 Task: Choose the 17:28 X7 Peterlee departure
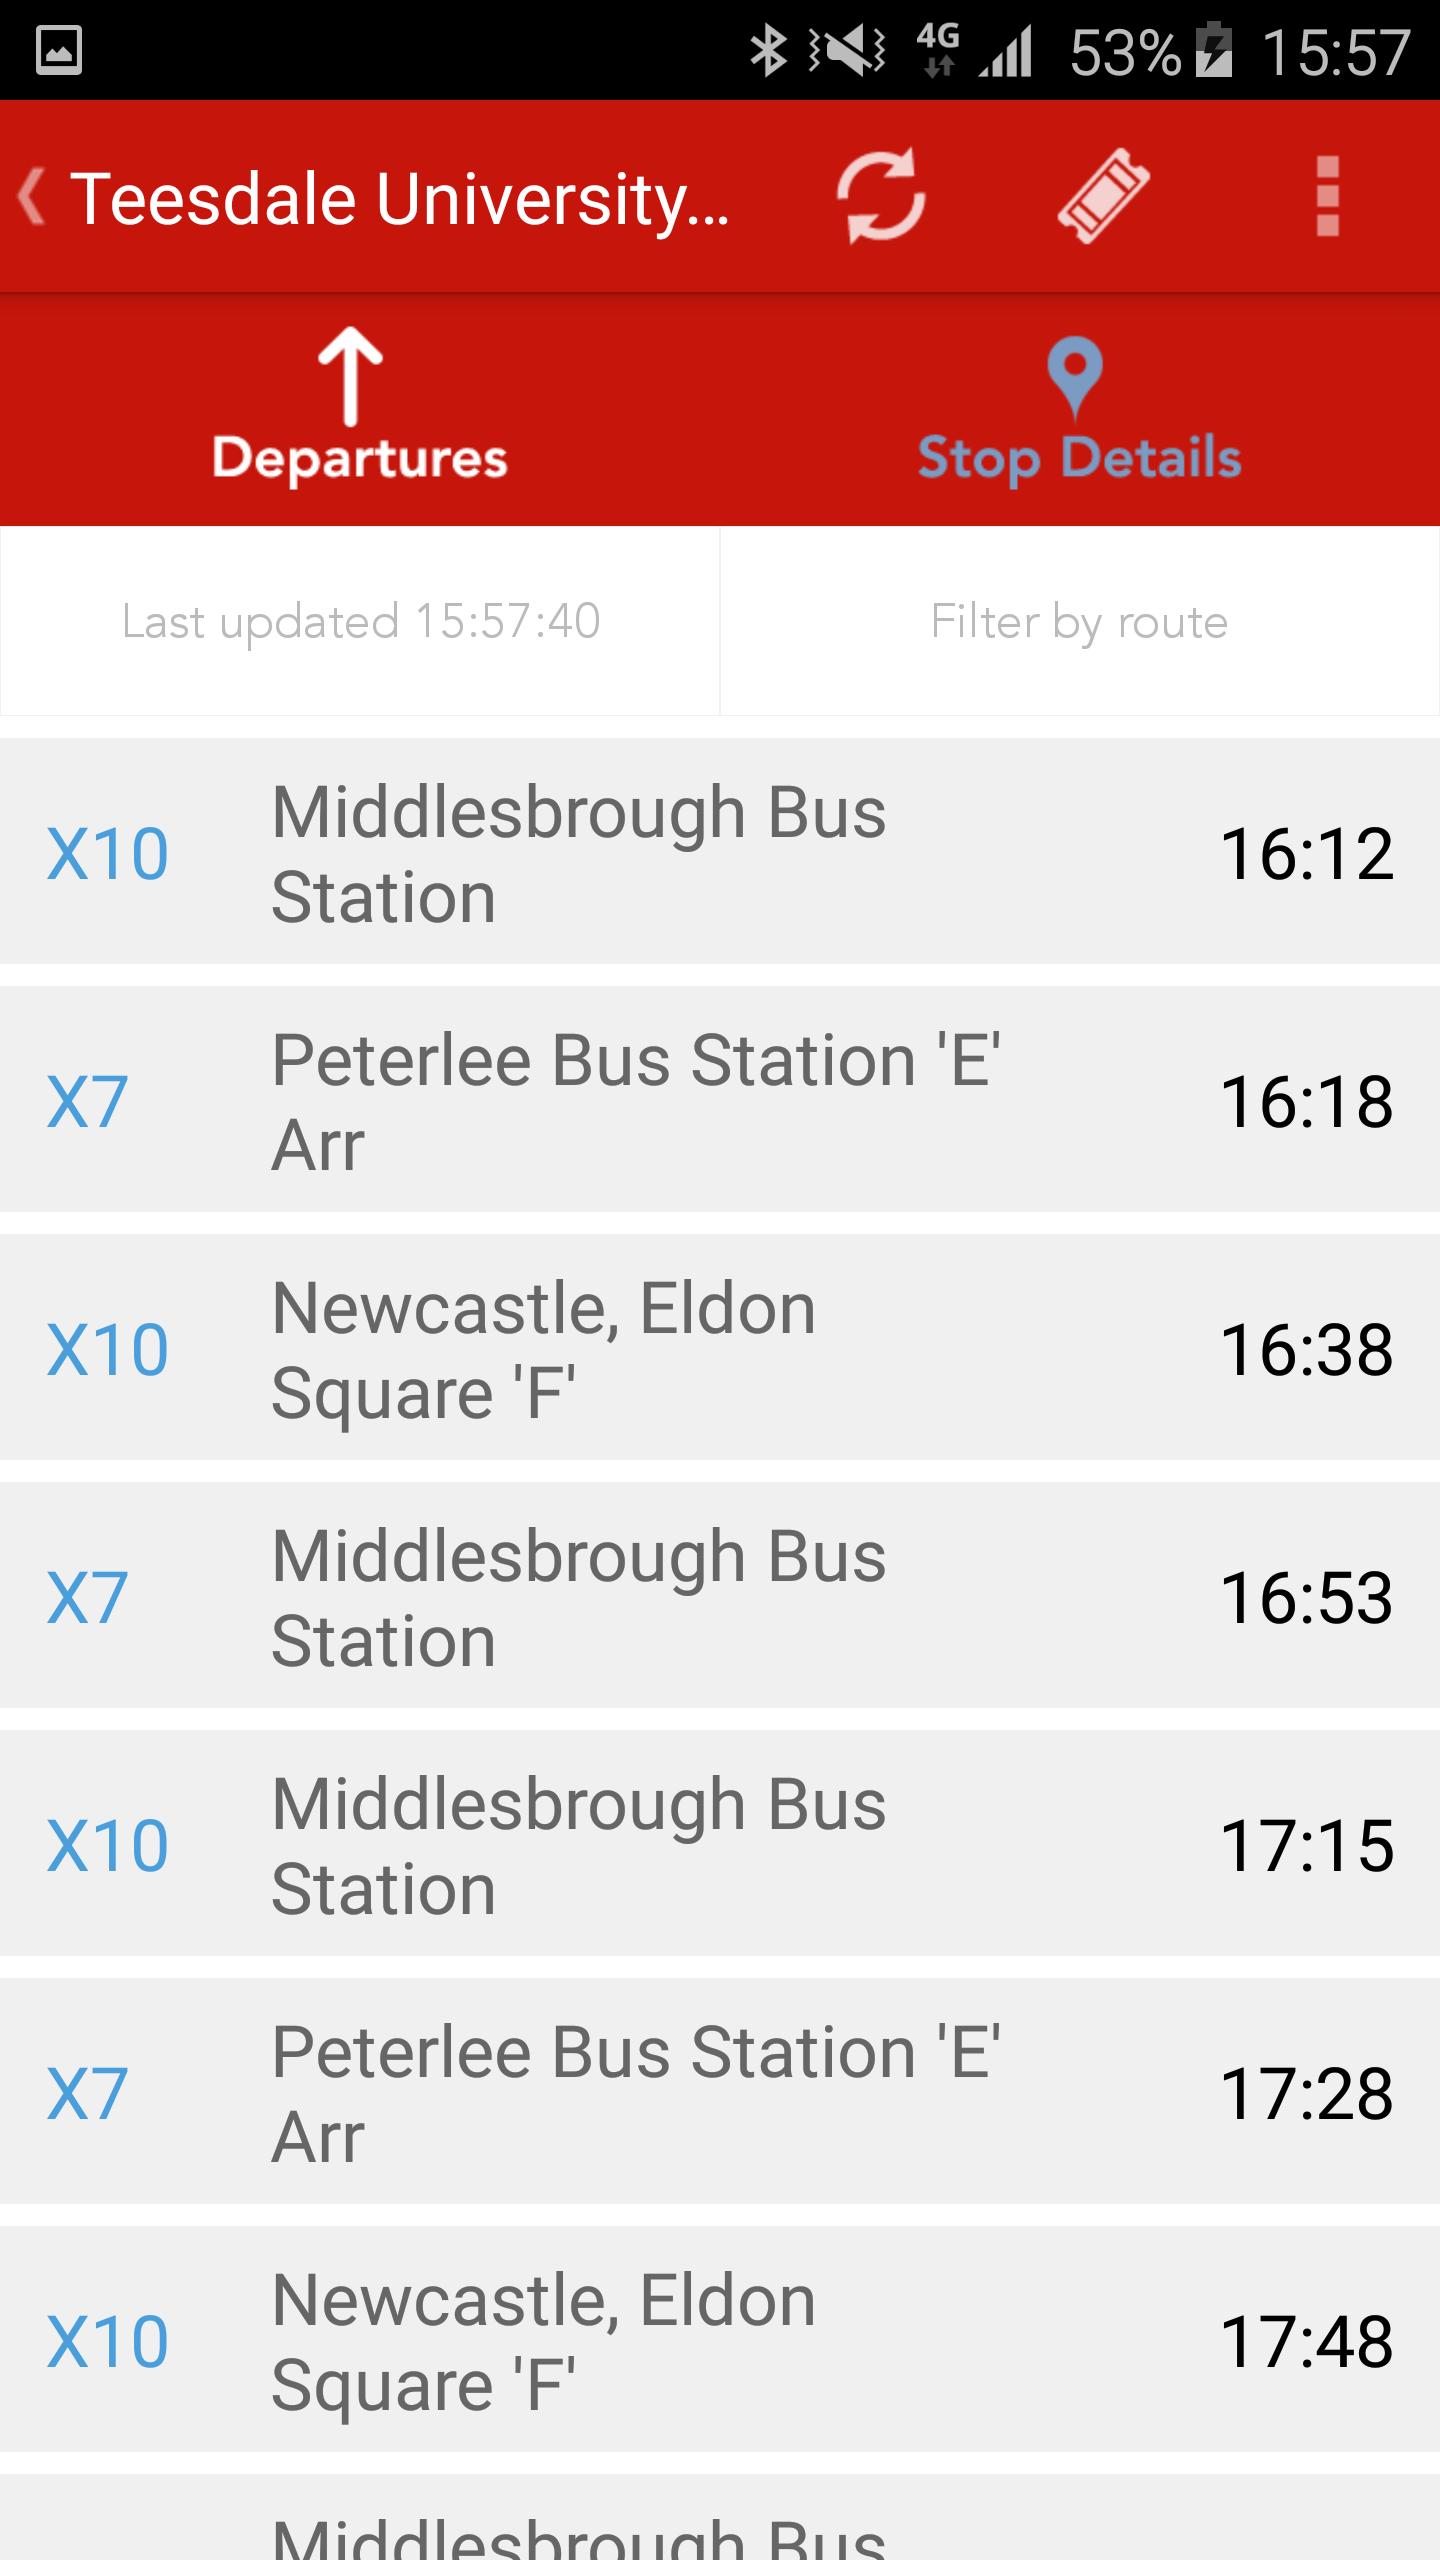tap(720, 2092)
